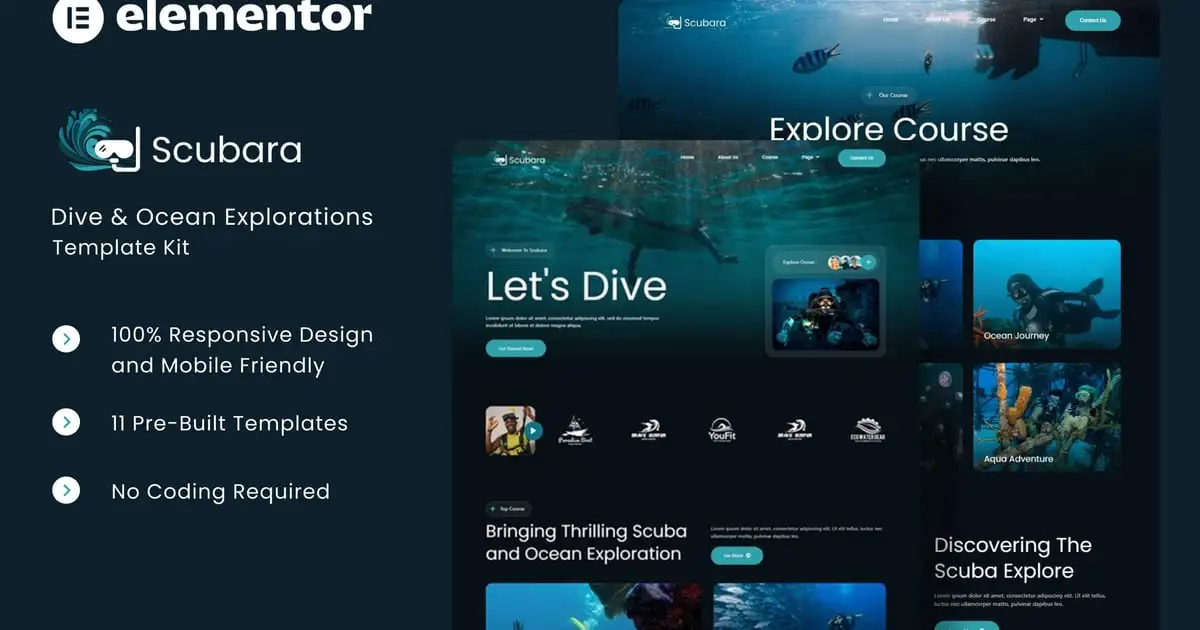The width and height of the screenshot is (1200, 630).
Task: Open the Aqua Adventure course thumbnail
Action: (x=1047, y=417)
